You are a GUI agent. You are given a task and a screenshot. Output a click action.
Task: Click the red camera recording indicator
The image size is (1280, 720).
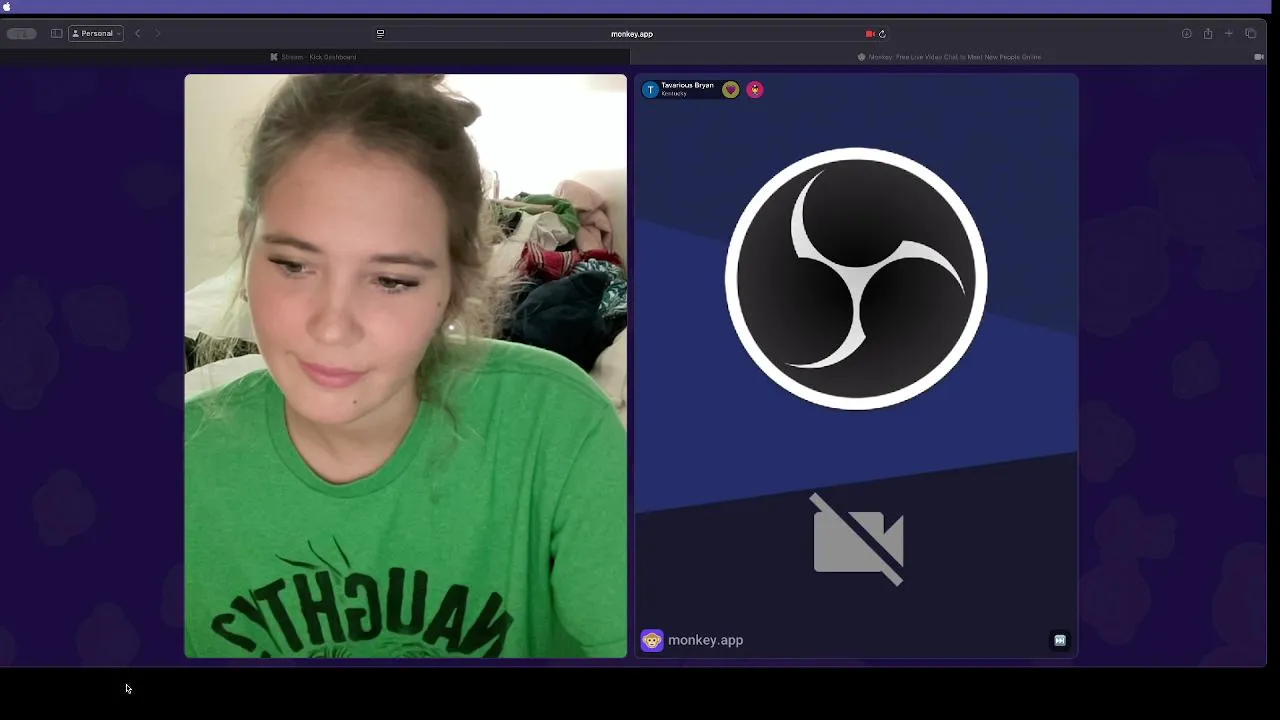coord(870,34)
